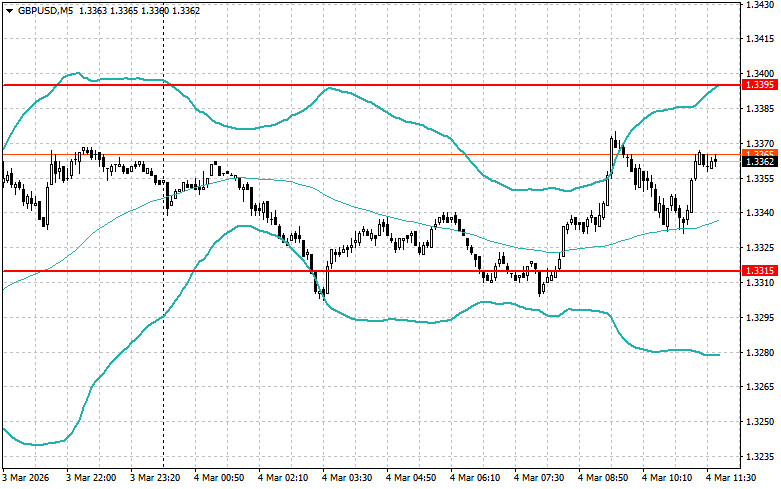Click the 4 Mar 03:30 time label
Screen dimensions: 781x489
point(347,478)
